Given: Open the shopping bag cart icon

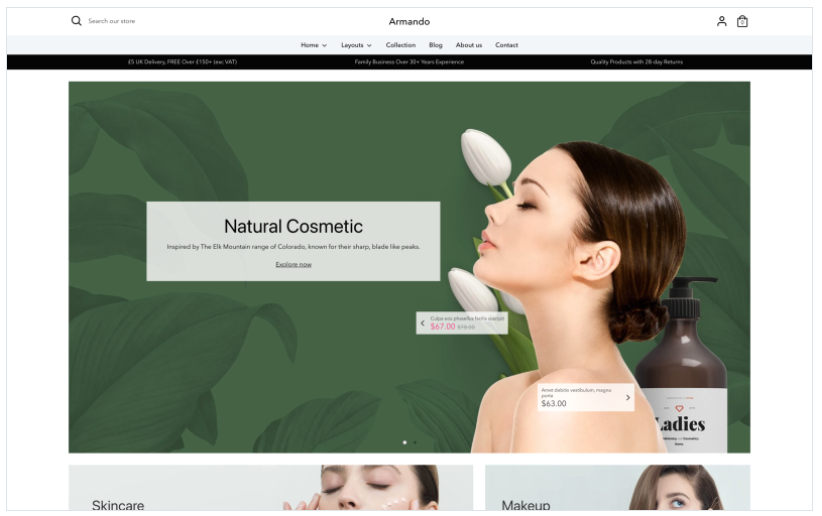Looking at the screenshot, I should pyautogui.click(x=742, y=21).
